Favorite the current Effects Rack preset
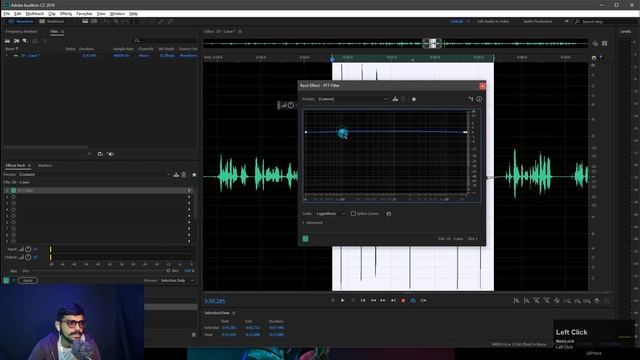The height and width of the screenshot is (360, 640). coord(194,175)
